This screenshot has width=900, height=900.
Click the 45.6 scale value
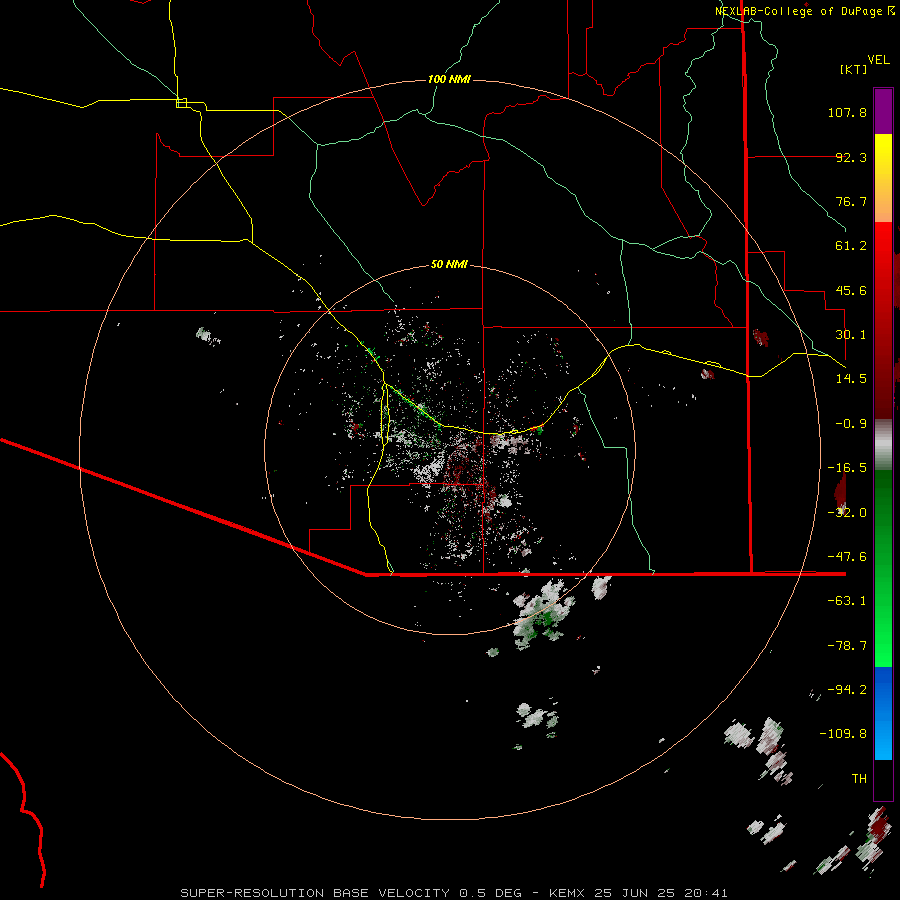851,290
